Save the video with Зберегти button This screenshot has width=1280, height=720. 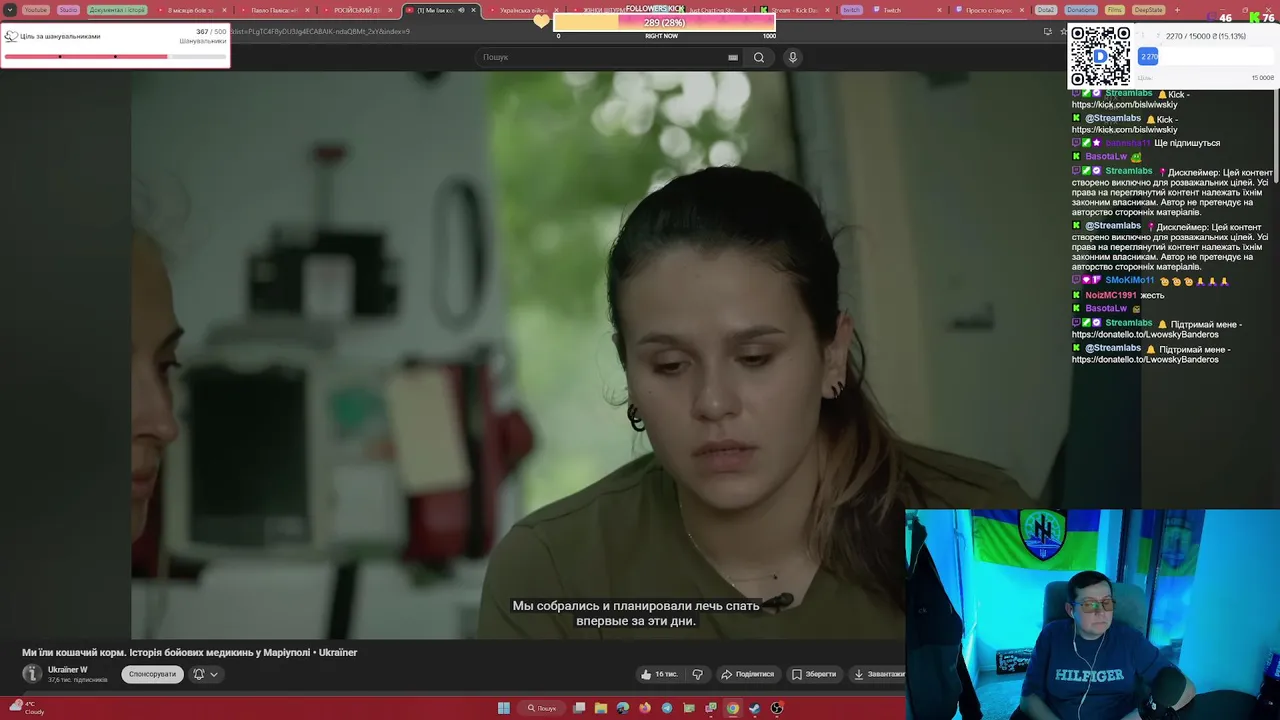[x=814, y=674]
